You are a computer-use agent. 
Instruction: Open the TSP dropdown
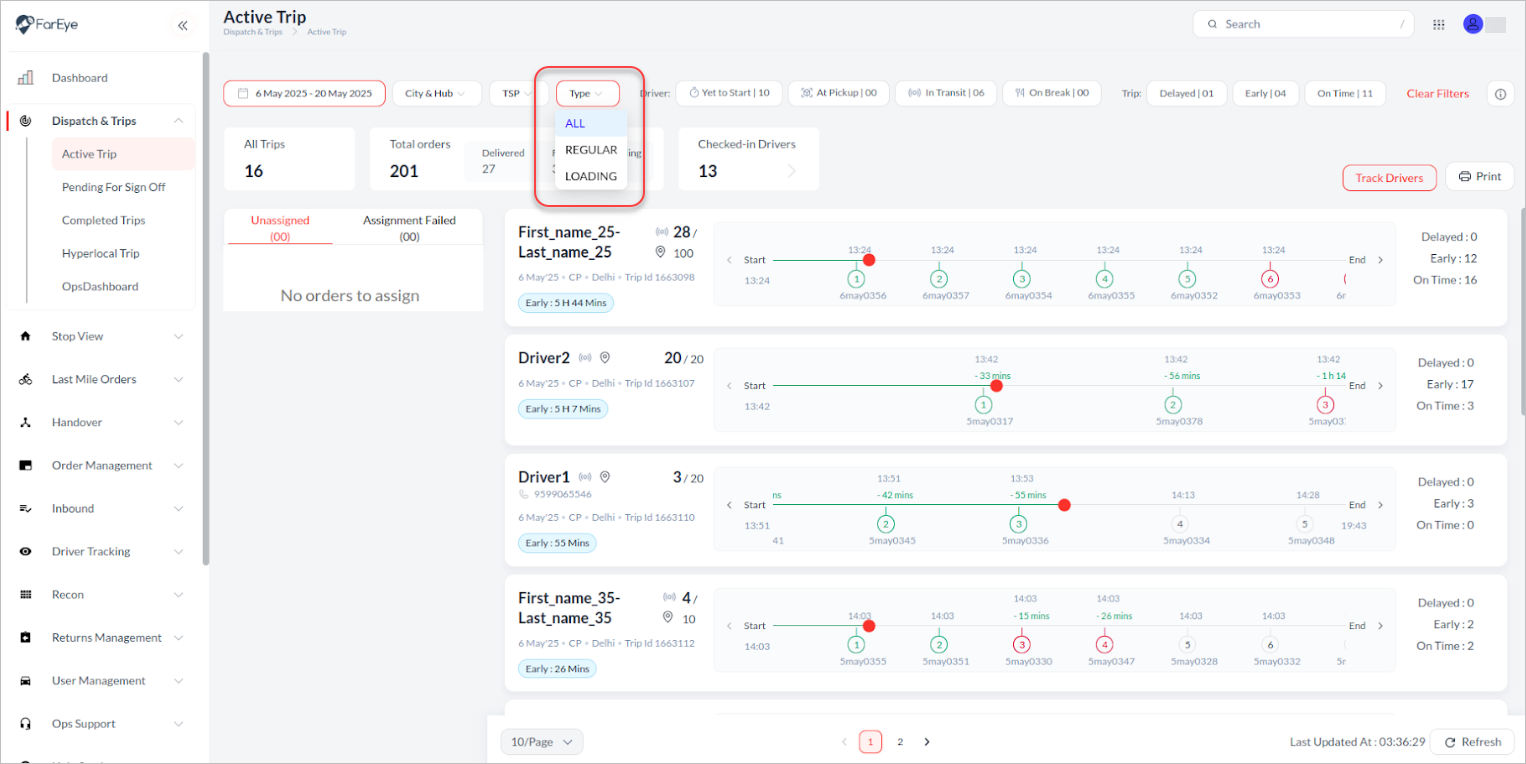pyautogui.click(x=518, y=93)
